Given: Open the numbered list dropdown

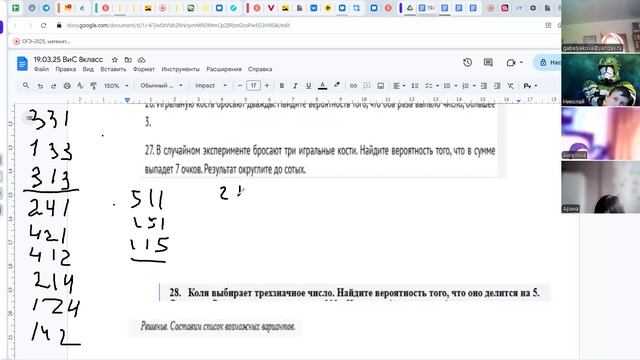Looking at the screenshot, I should [468, 86].
